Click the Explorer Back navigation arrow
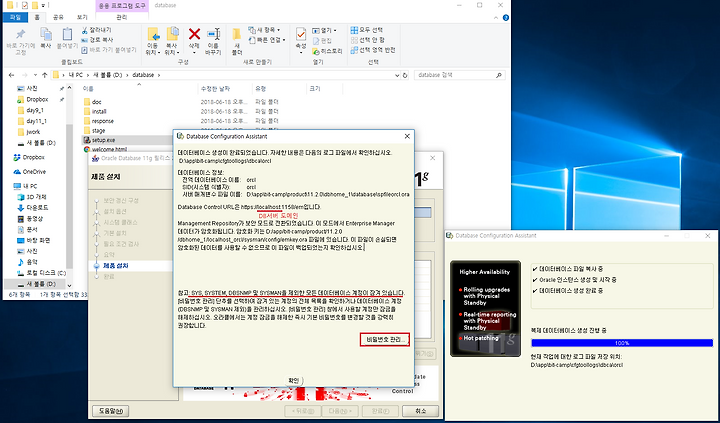This screenshot has width=720, height=423. 11,75
